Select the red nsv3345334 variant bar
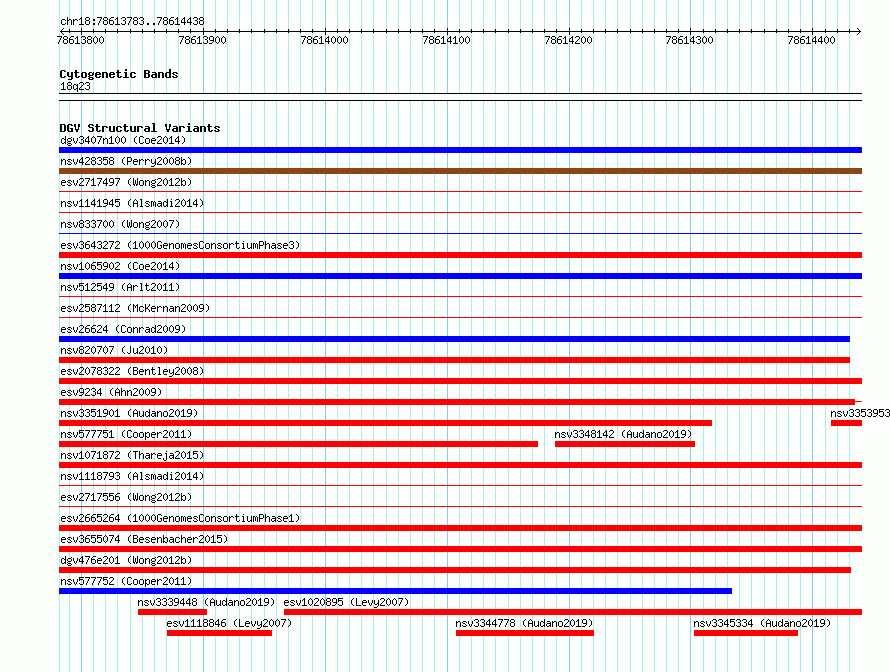The width and height of the screenshot is (890, 672). (746, 633)
